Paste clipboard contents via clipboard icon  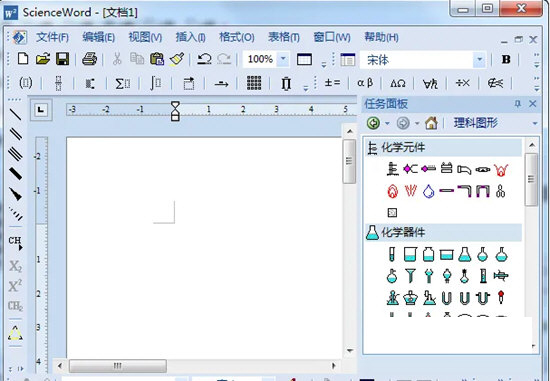(x=157, y=59)
